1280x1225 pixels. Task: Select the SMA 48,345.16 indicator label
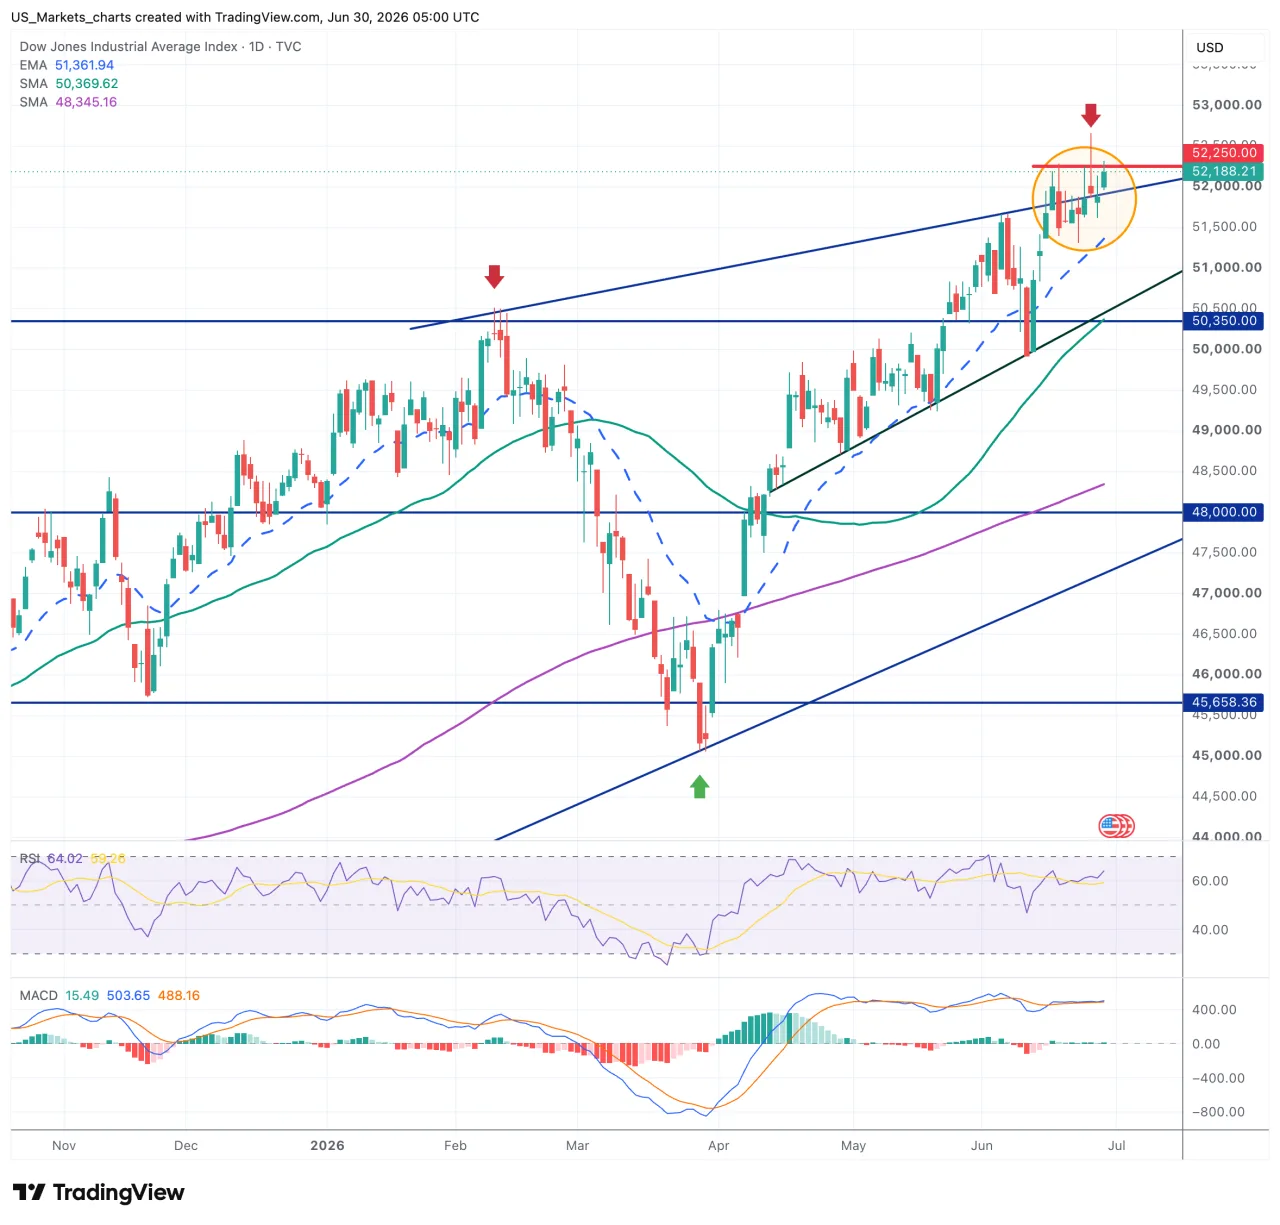68,102
